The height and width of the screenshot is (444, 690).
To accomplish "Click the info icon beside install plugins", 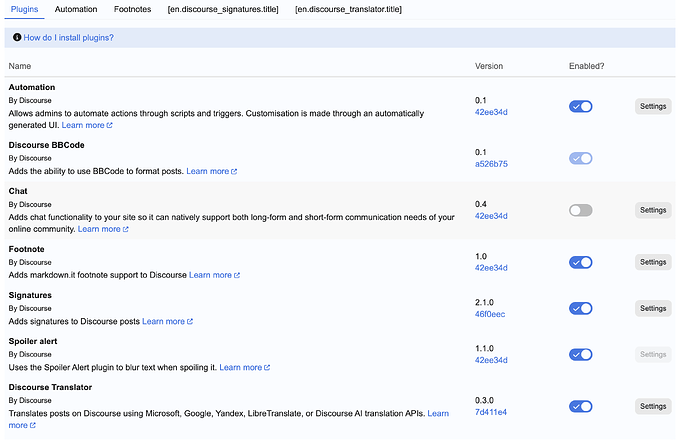I will click(17, 37).
